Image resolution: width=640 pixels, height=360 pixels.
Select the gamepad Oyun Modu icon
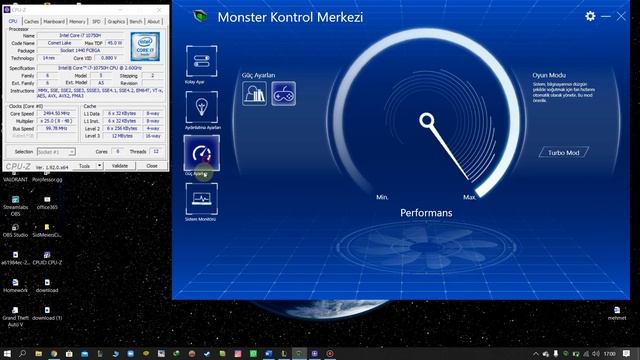click(284, 93)
